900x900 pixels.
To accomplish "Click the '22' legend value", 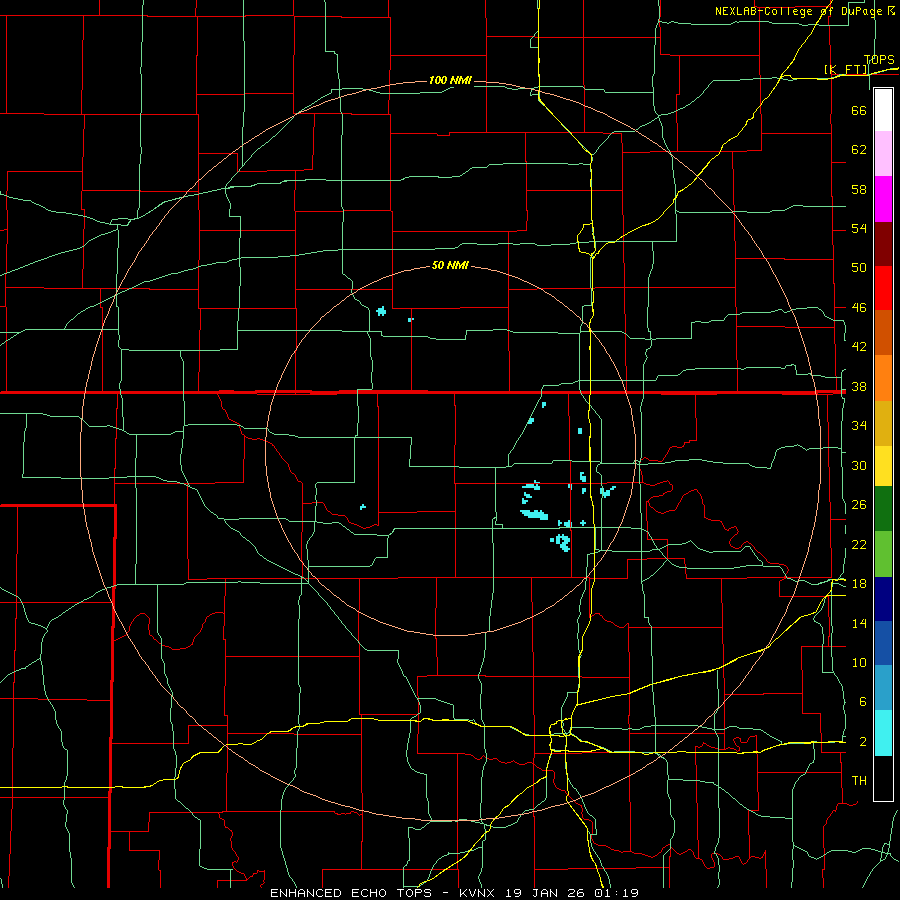I will [859, 544].
